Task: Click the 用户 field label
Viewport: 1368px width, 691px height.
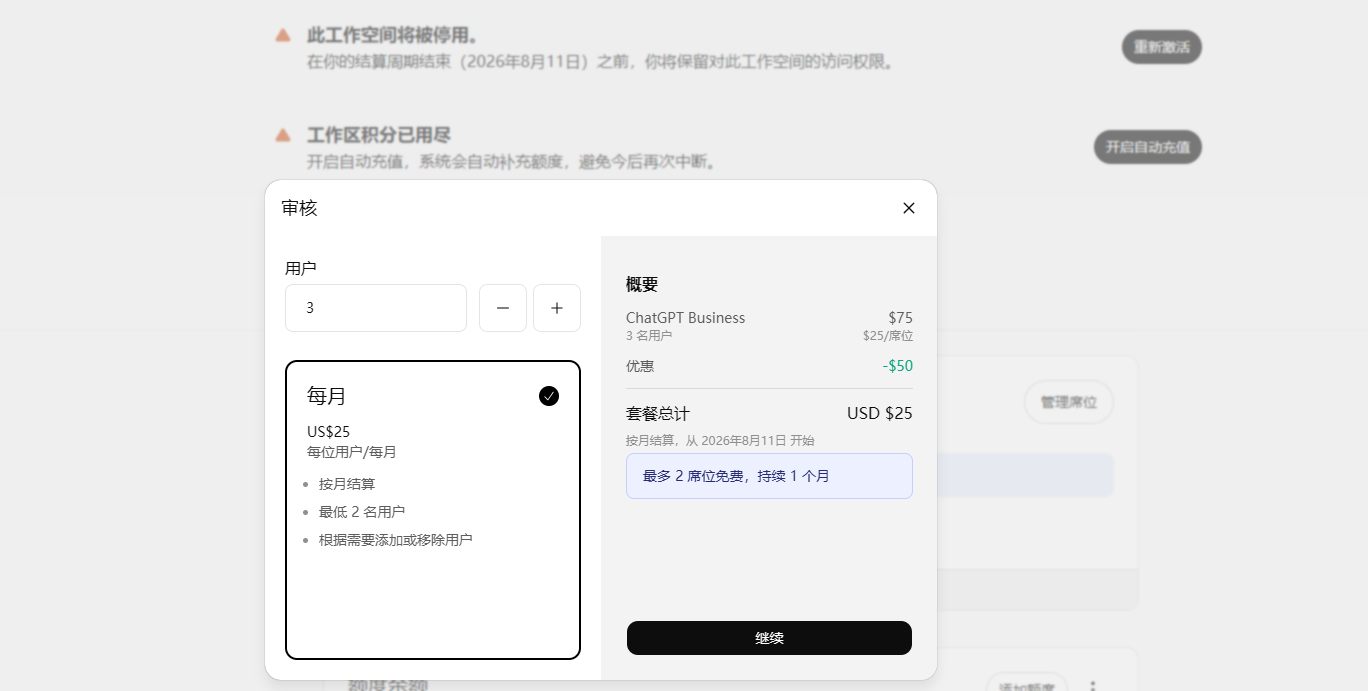Action: pos(301,268)
